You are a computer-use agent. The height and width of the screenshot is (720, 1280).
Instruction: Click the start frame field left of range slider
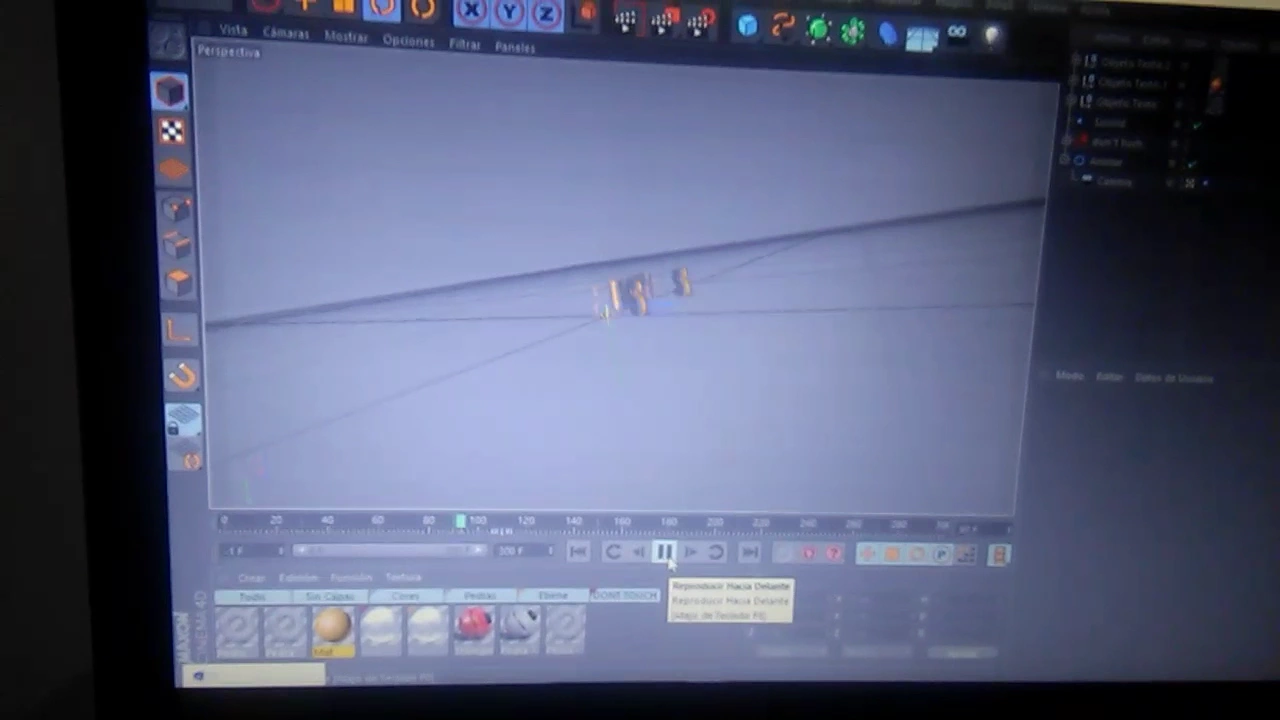(x=252, y=550)
